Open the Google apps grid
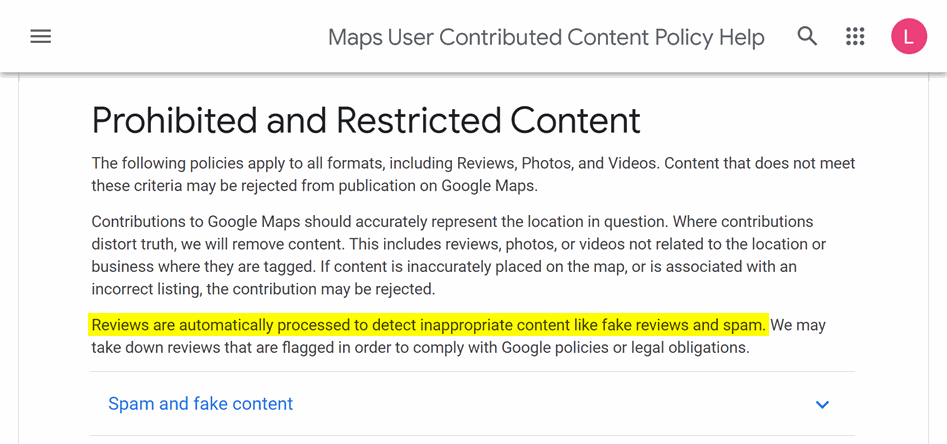Image resolution: width=947 pixels, height=444 pixels. 855,37
